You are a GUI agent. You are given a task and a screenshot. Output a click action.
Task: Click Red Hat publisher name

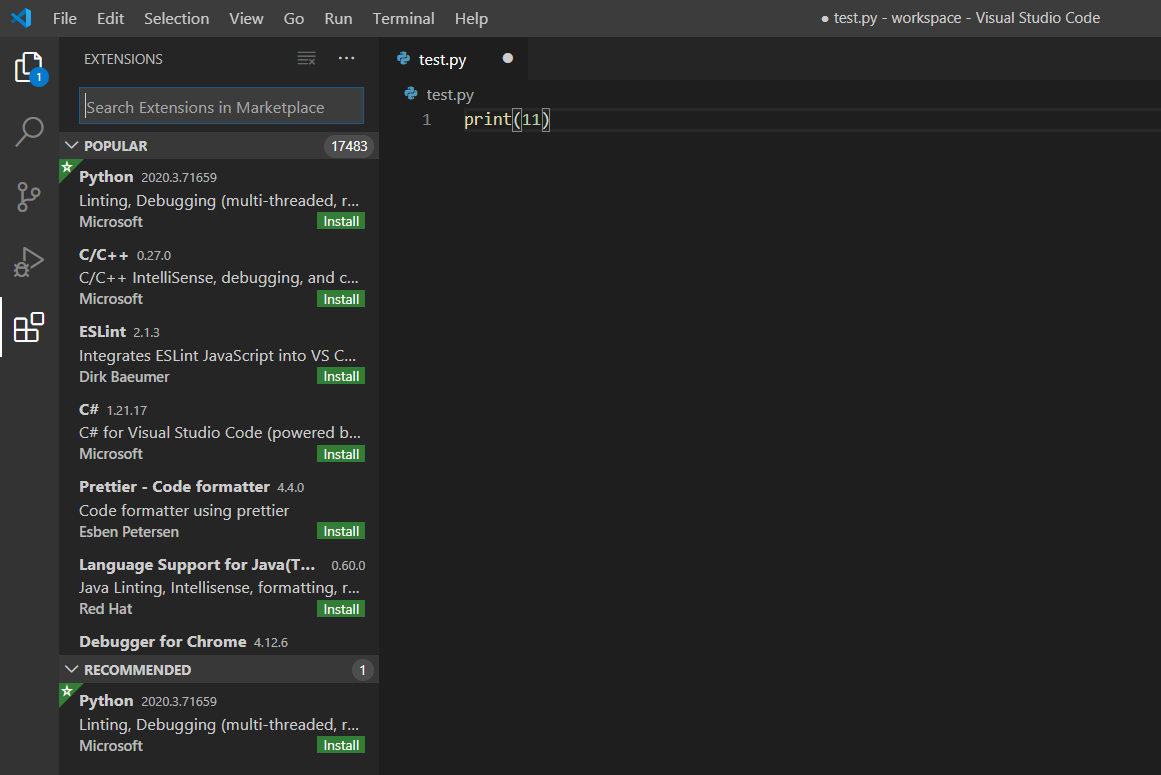tap(105, 608)
